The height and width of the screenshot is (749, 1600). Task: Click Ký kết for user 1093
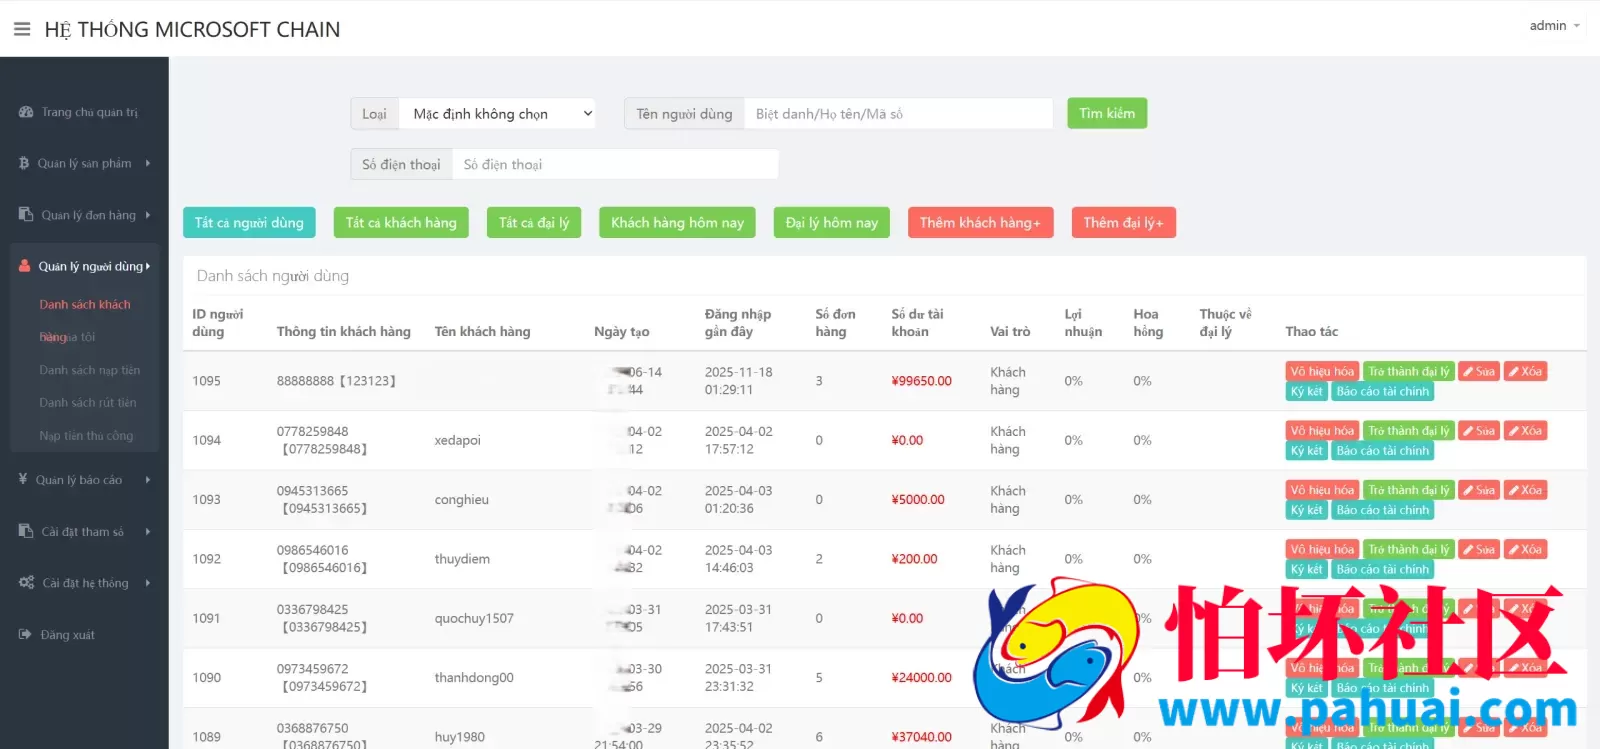(1306, 510)
